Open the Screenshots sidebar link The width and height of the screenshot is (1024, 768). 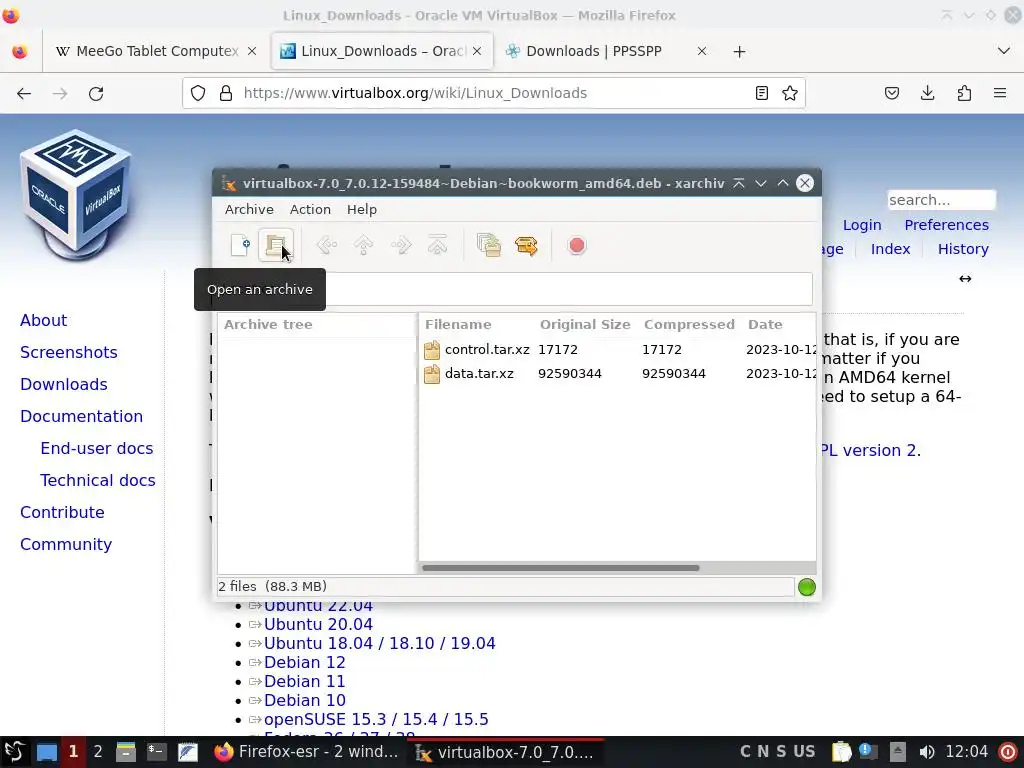click(69, 353)
